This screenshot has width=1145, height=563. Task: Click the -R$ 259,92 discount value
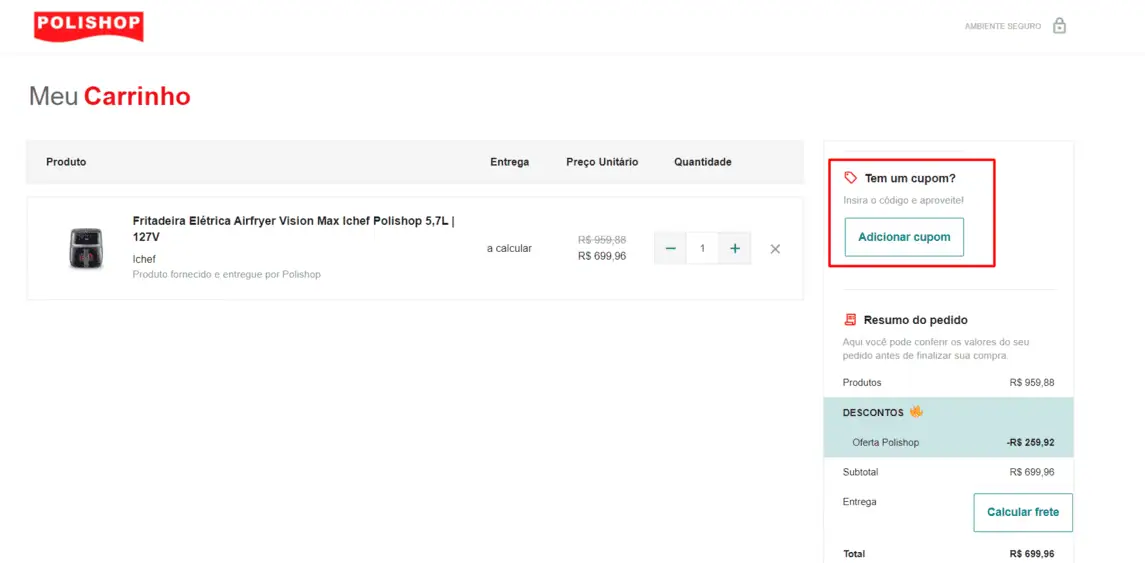point(1030,443)
